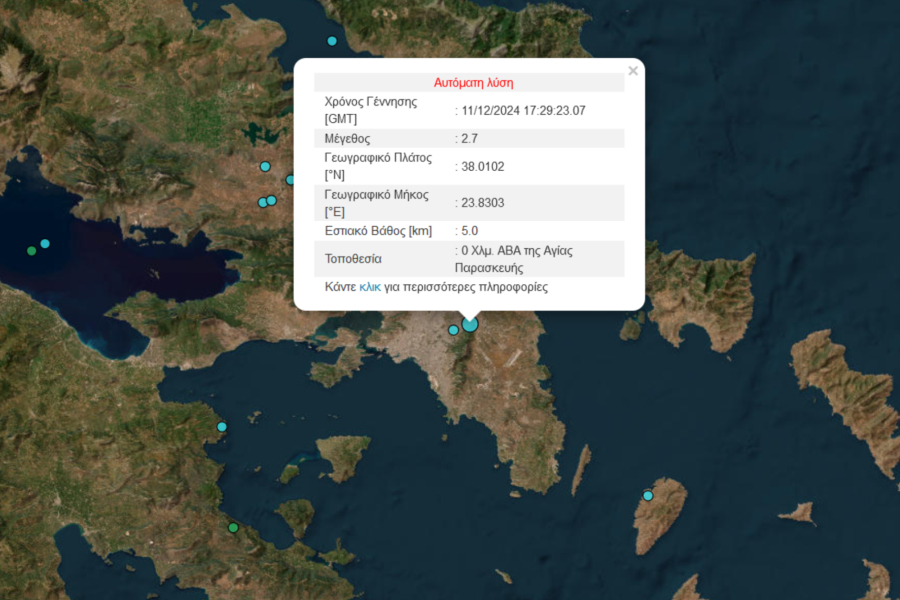Click the earthquake marker just east of the epicenter
900x600 pixels.
click(453, 330)
